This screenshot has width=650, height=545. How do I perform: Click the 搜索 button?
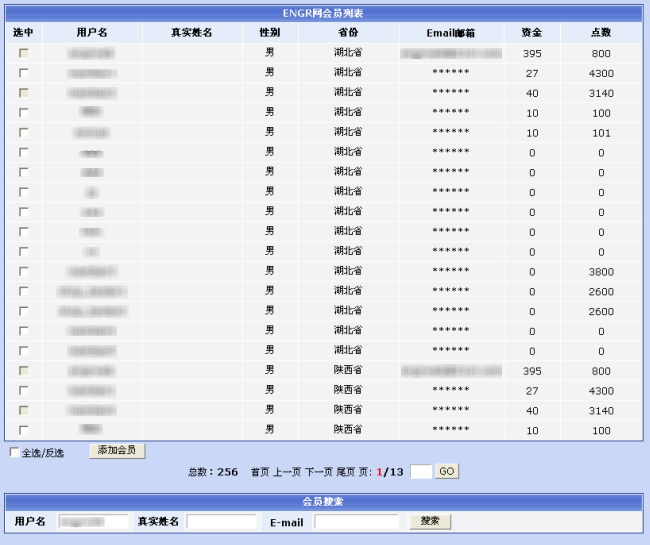tap(430, 521)
